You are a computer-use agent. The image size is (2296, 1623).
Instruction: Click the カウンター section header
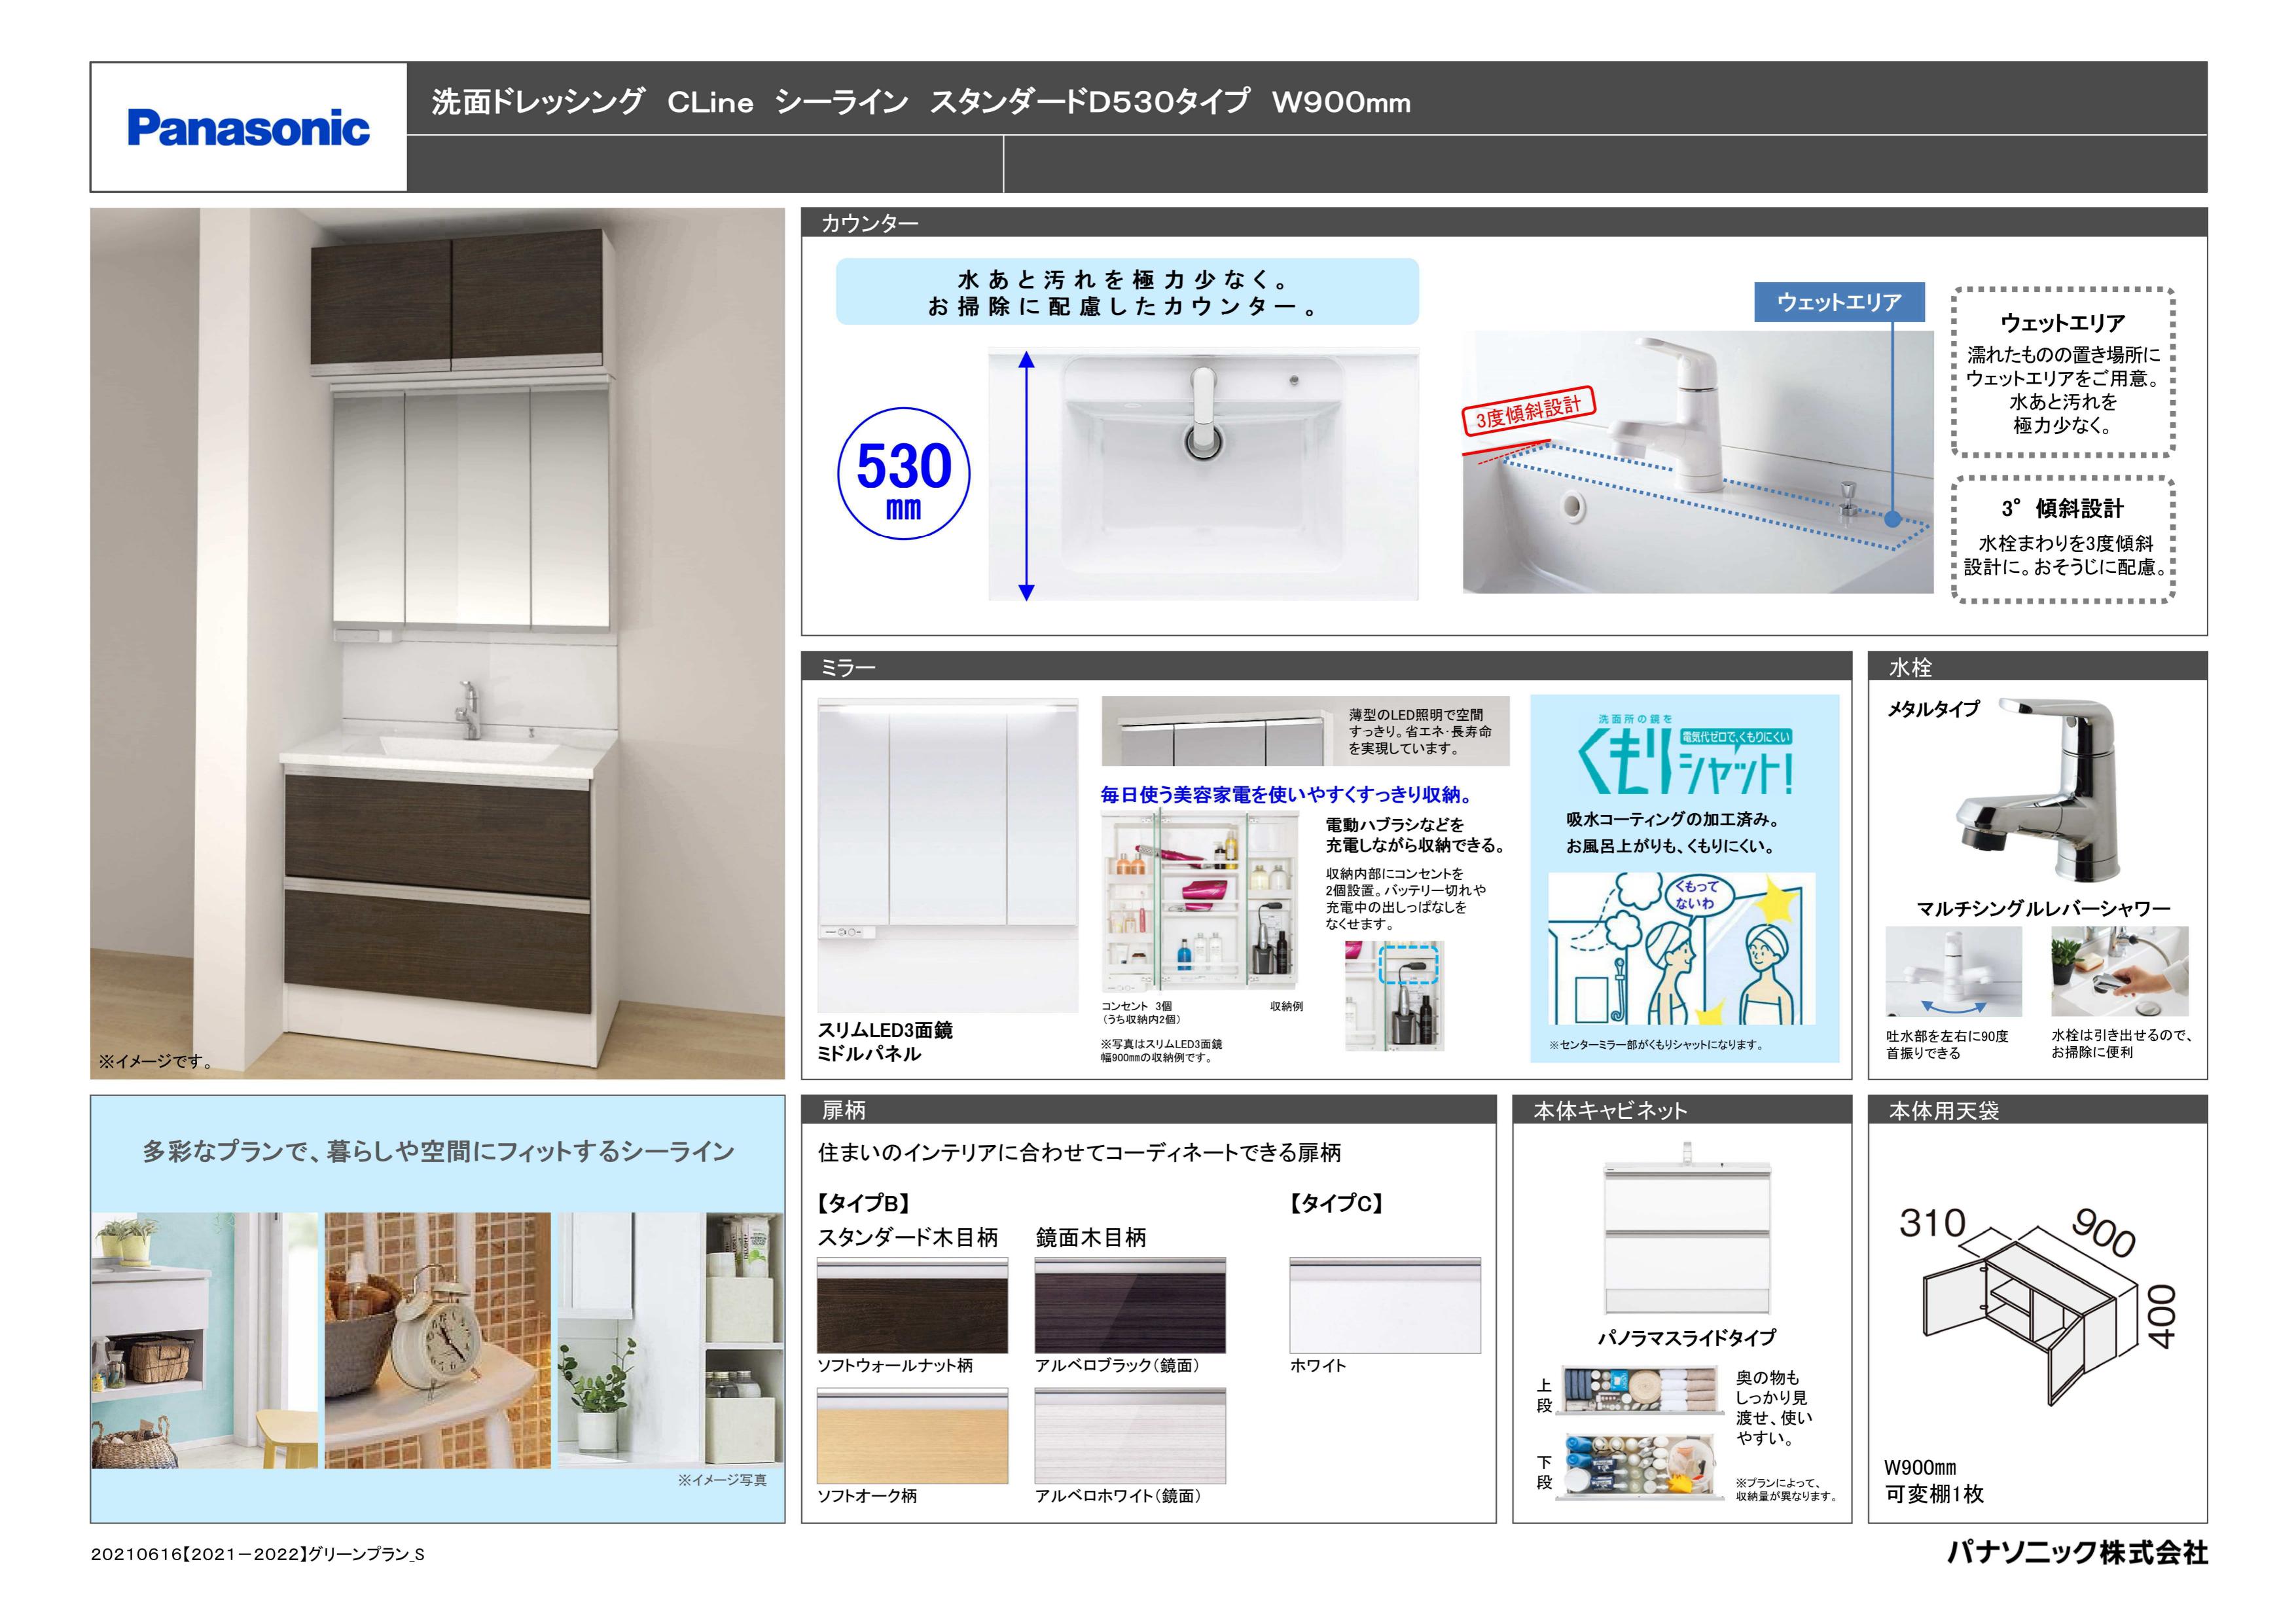click(x=1504, y=223)
